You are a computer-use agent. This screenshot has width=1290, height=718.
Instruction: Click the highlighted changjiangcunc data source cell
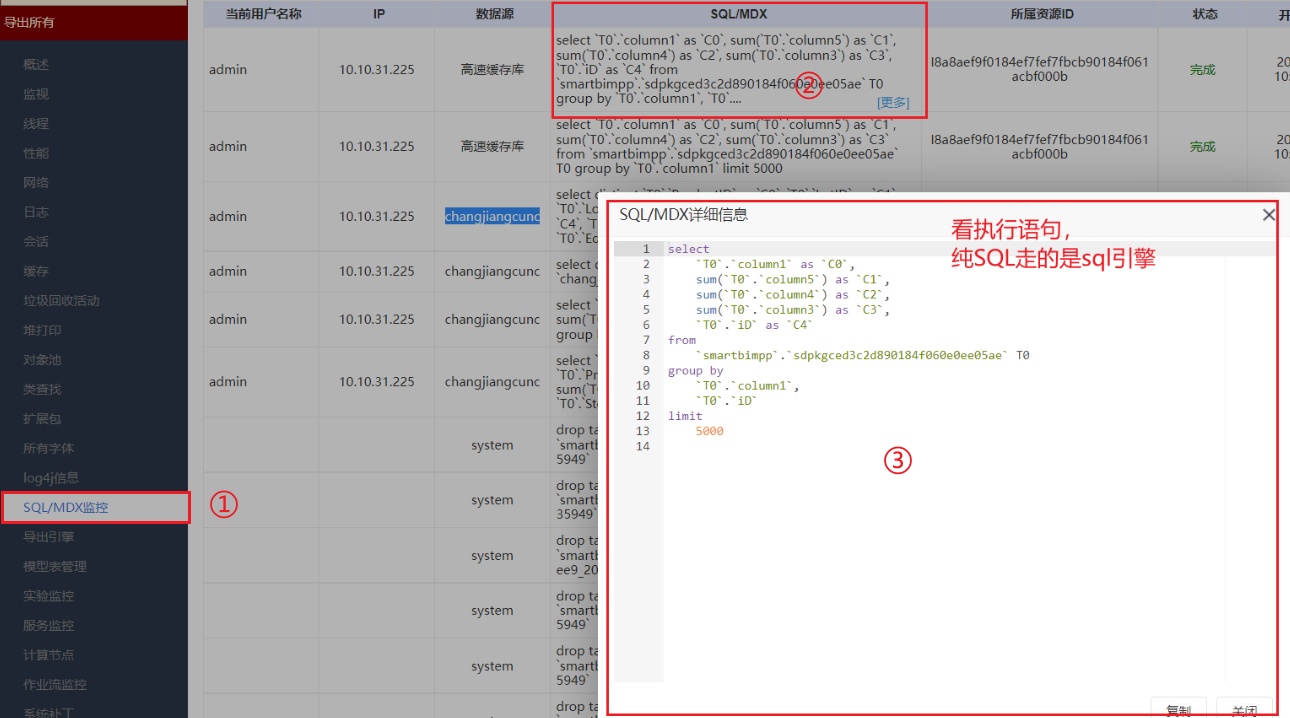492,216
